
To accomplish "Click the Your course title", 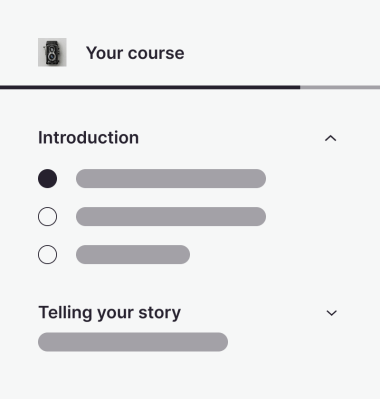I will point(135,53).
